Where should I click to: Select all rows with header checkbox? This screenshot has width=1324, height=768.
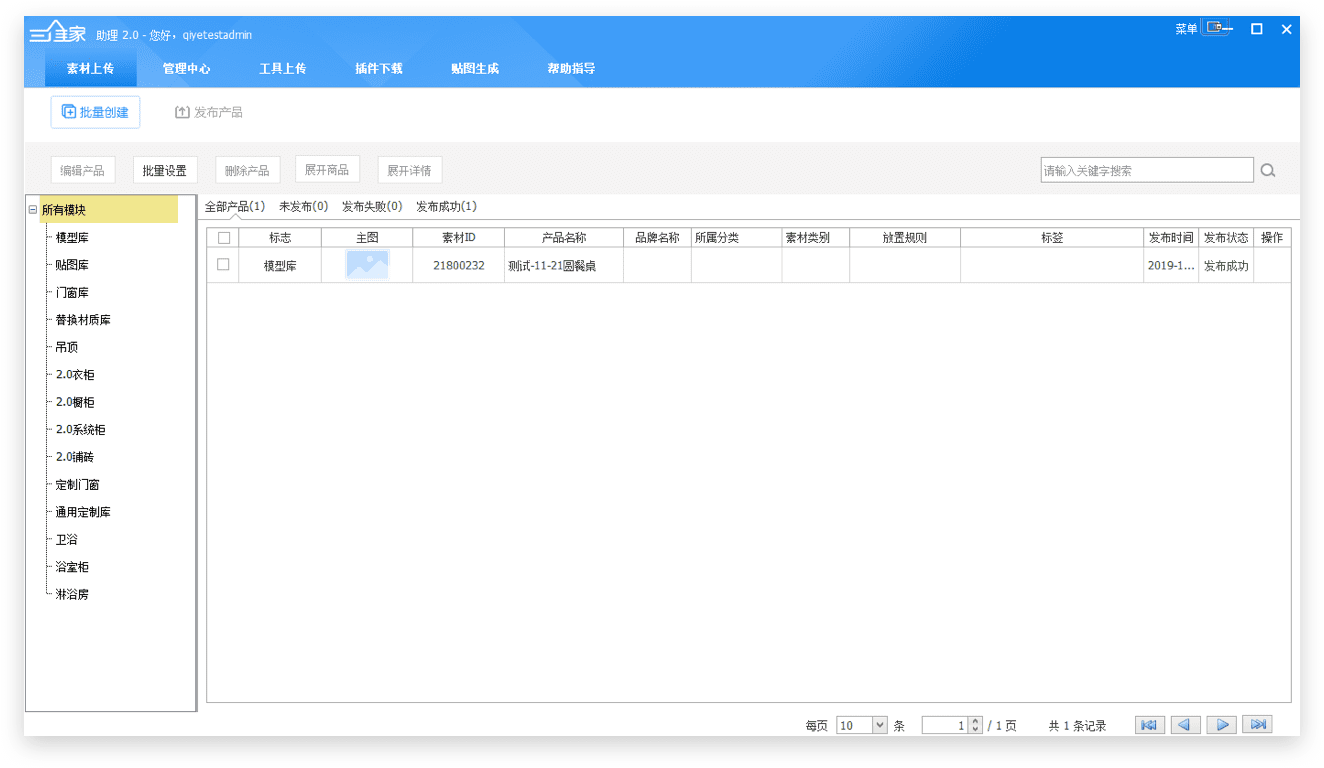224,238
